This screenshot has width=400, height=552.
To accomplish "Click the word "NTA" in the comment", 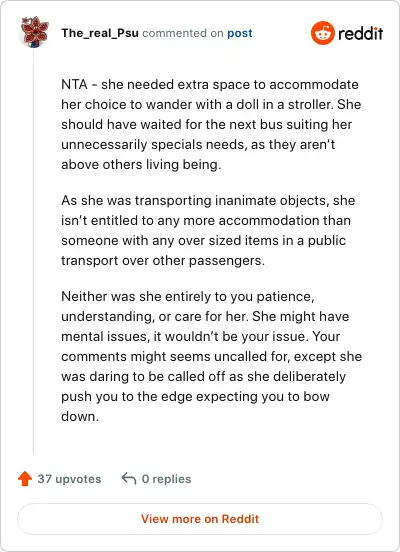I will 74,85.
